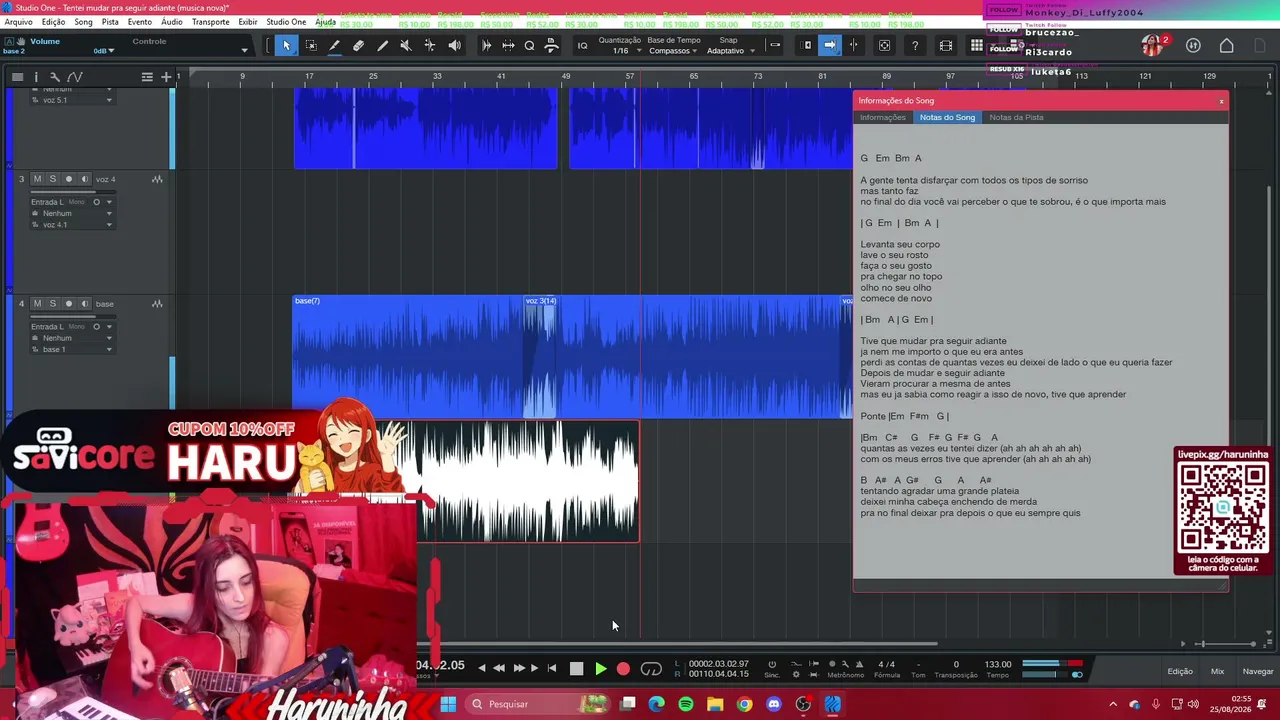The image size is (1280, 720).
Task: Open the video player film icon
Action: [x=946, y=45]
